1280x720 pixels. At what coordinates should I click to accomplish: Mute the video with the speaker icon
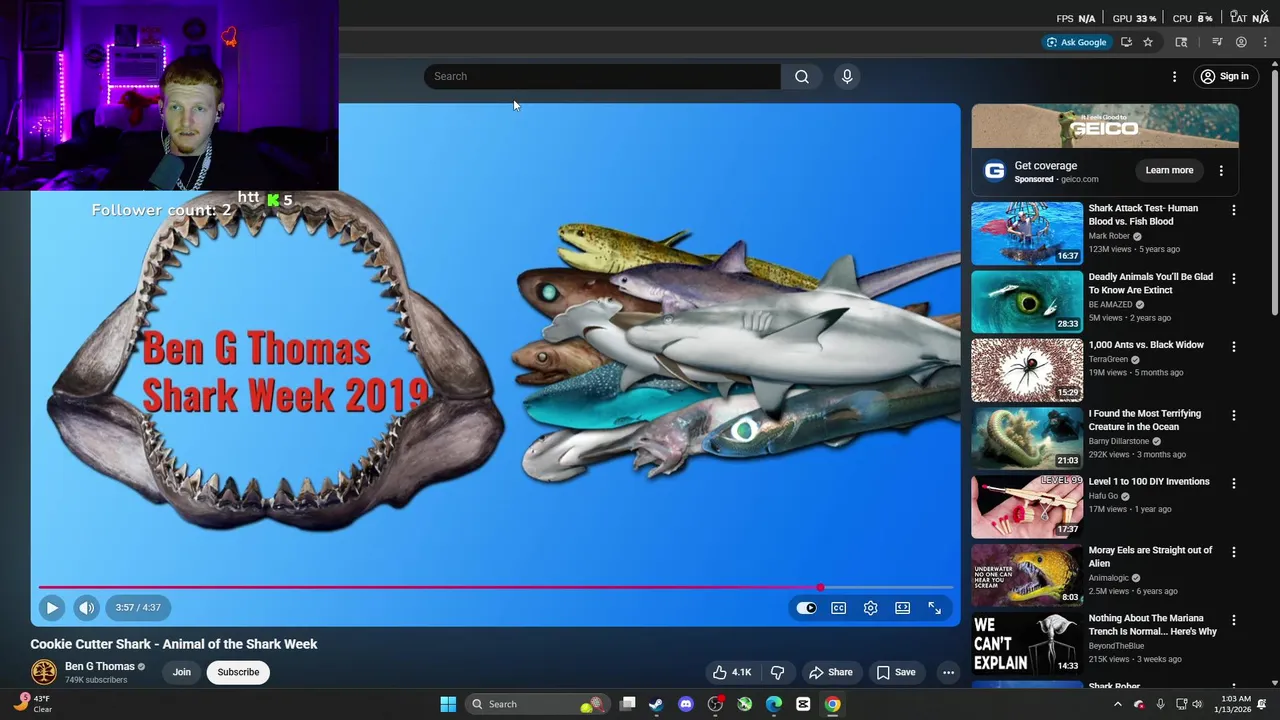[87, 607]
